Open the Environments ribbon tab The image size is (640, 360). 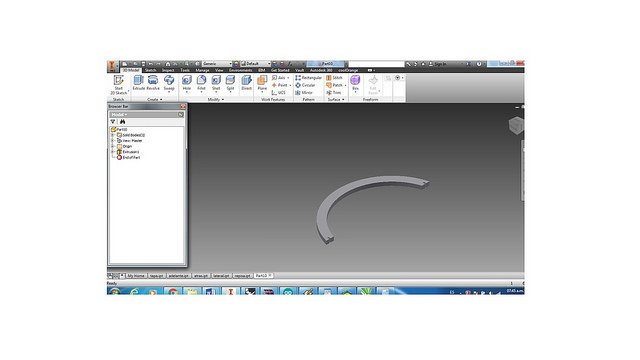[x=240, y=70]
